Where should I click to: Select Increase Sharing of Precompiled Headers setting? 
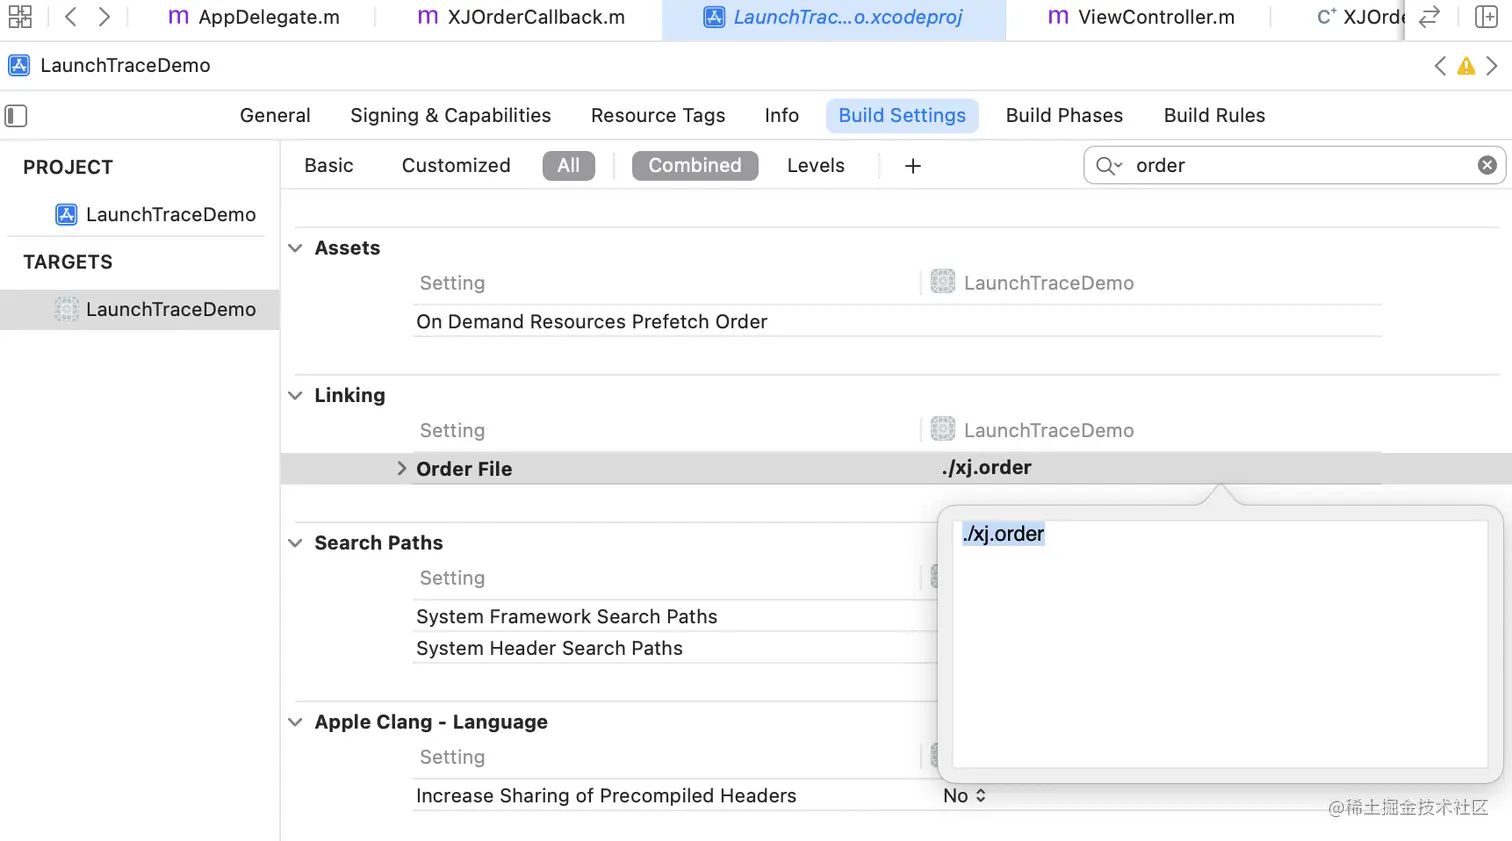606,795
